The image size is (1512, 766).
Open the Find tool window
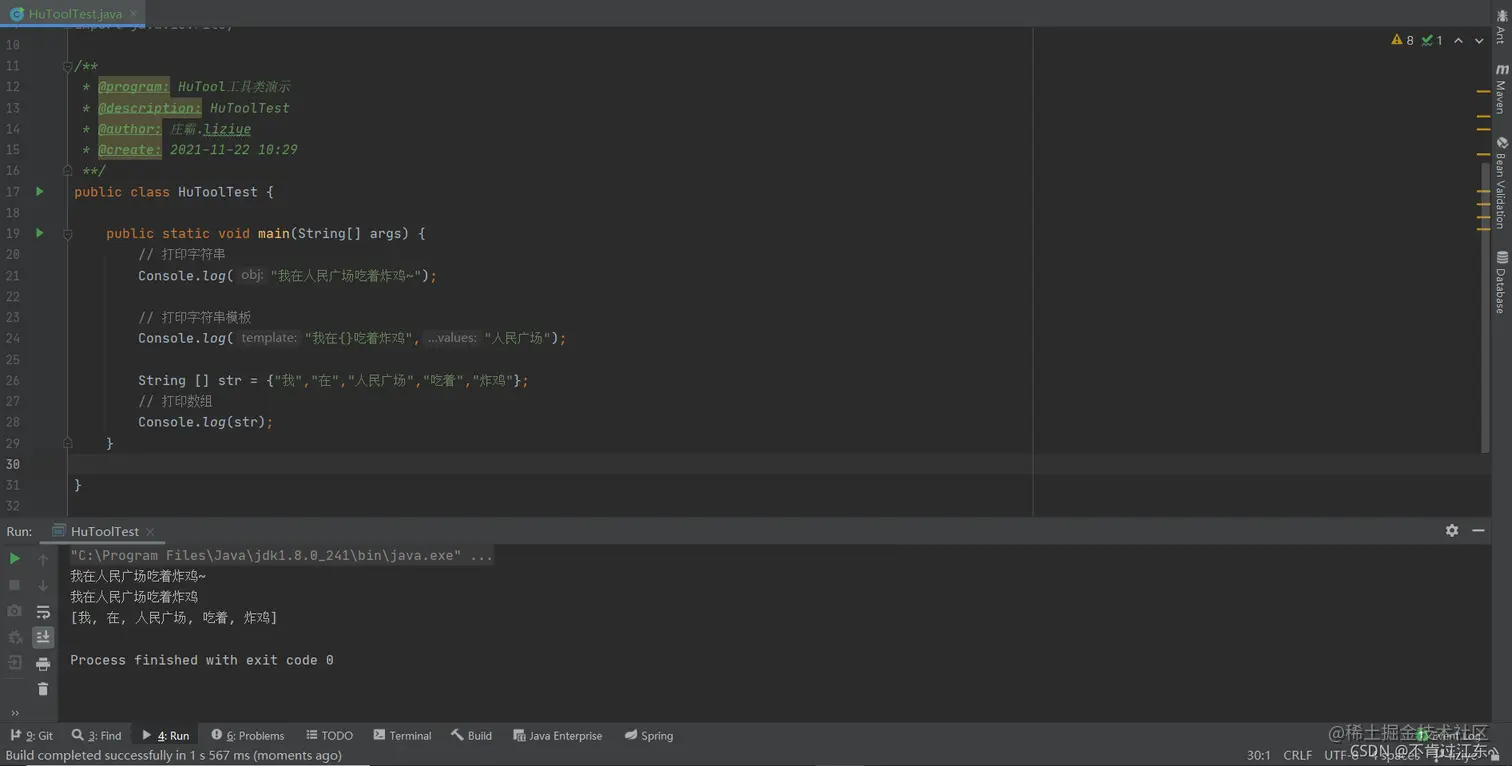click(x=96, y=735)
